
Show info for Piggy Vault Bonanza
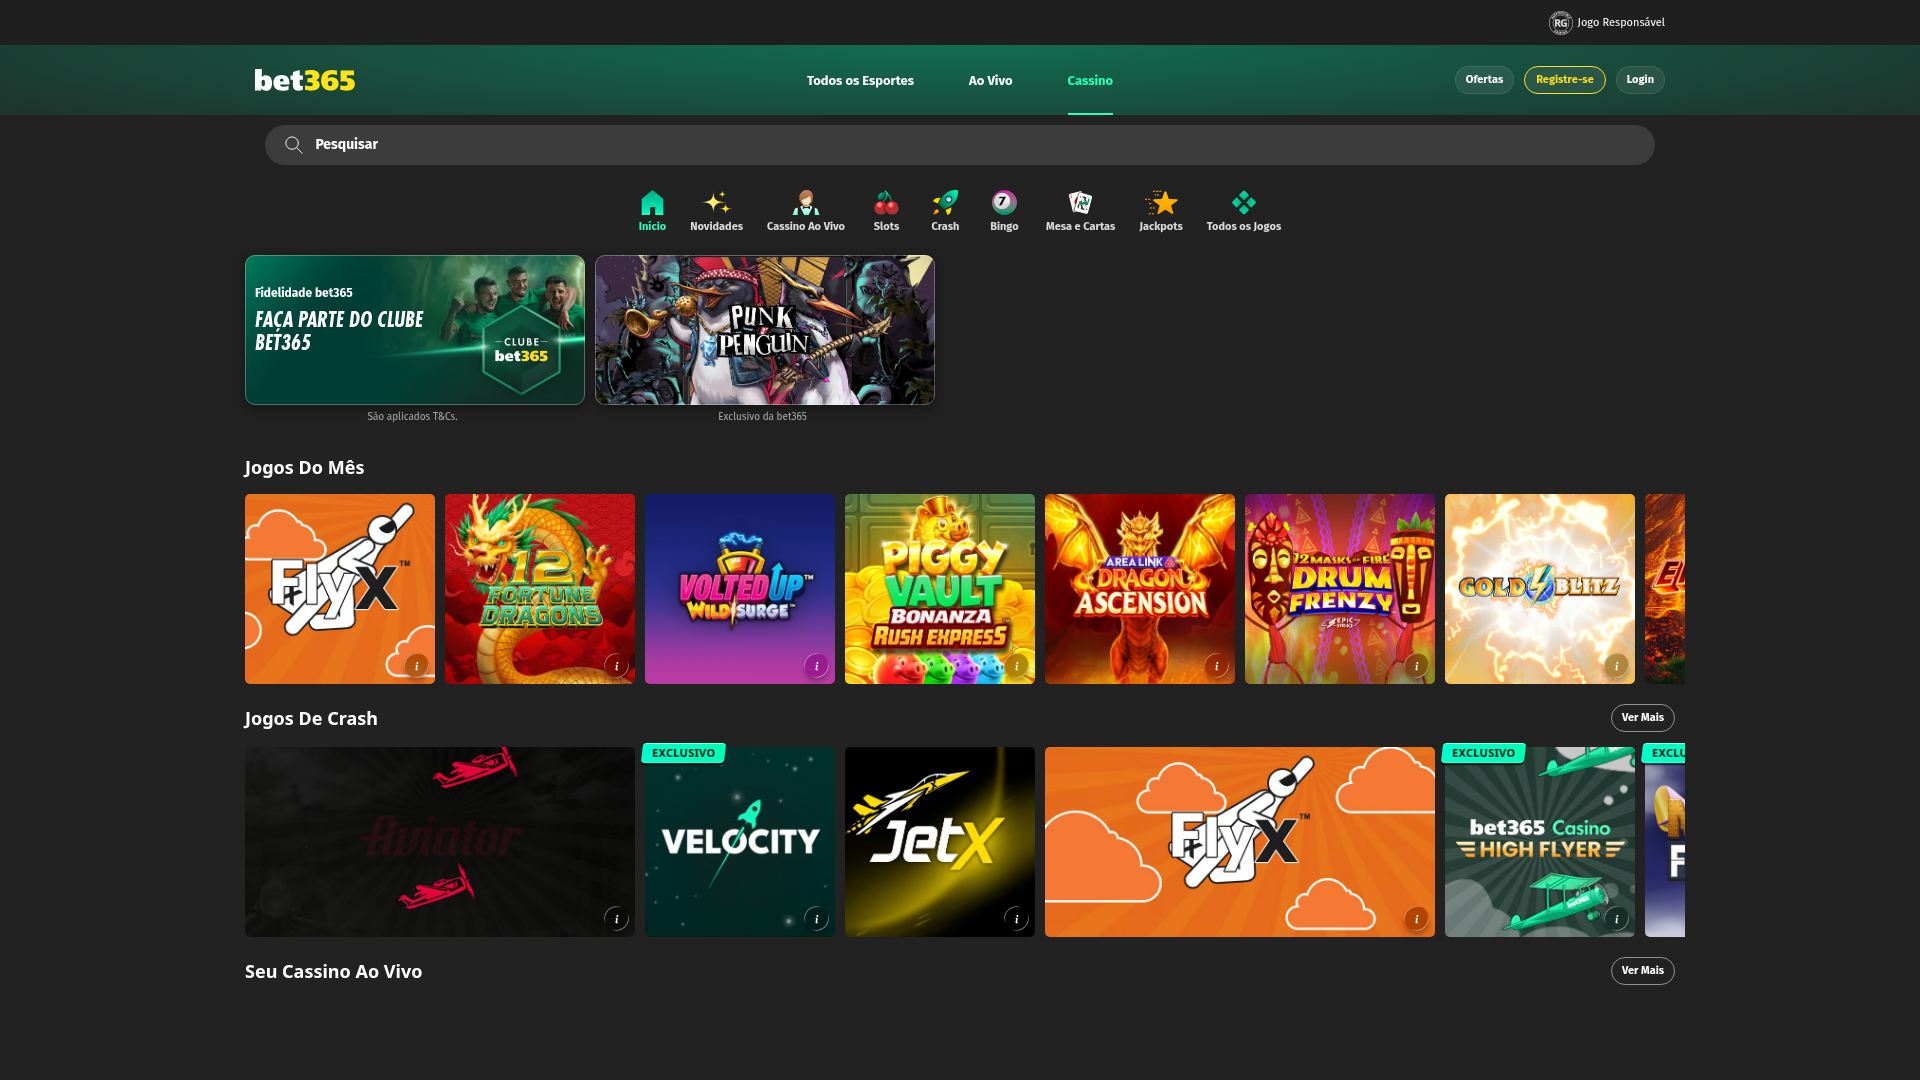point(1016,666)
